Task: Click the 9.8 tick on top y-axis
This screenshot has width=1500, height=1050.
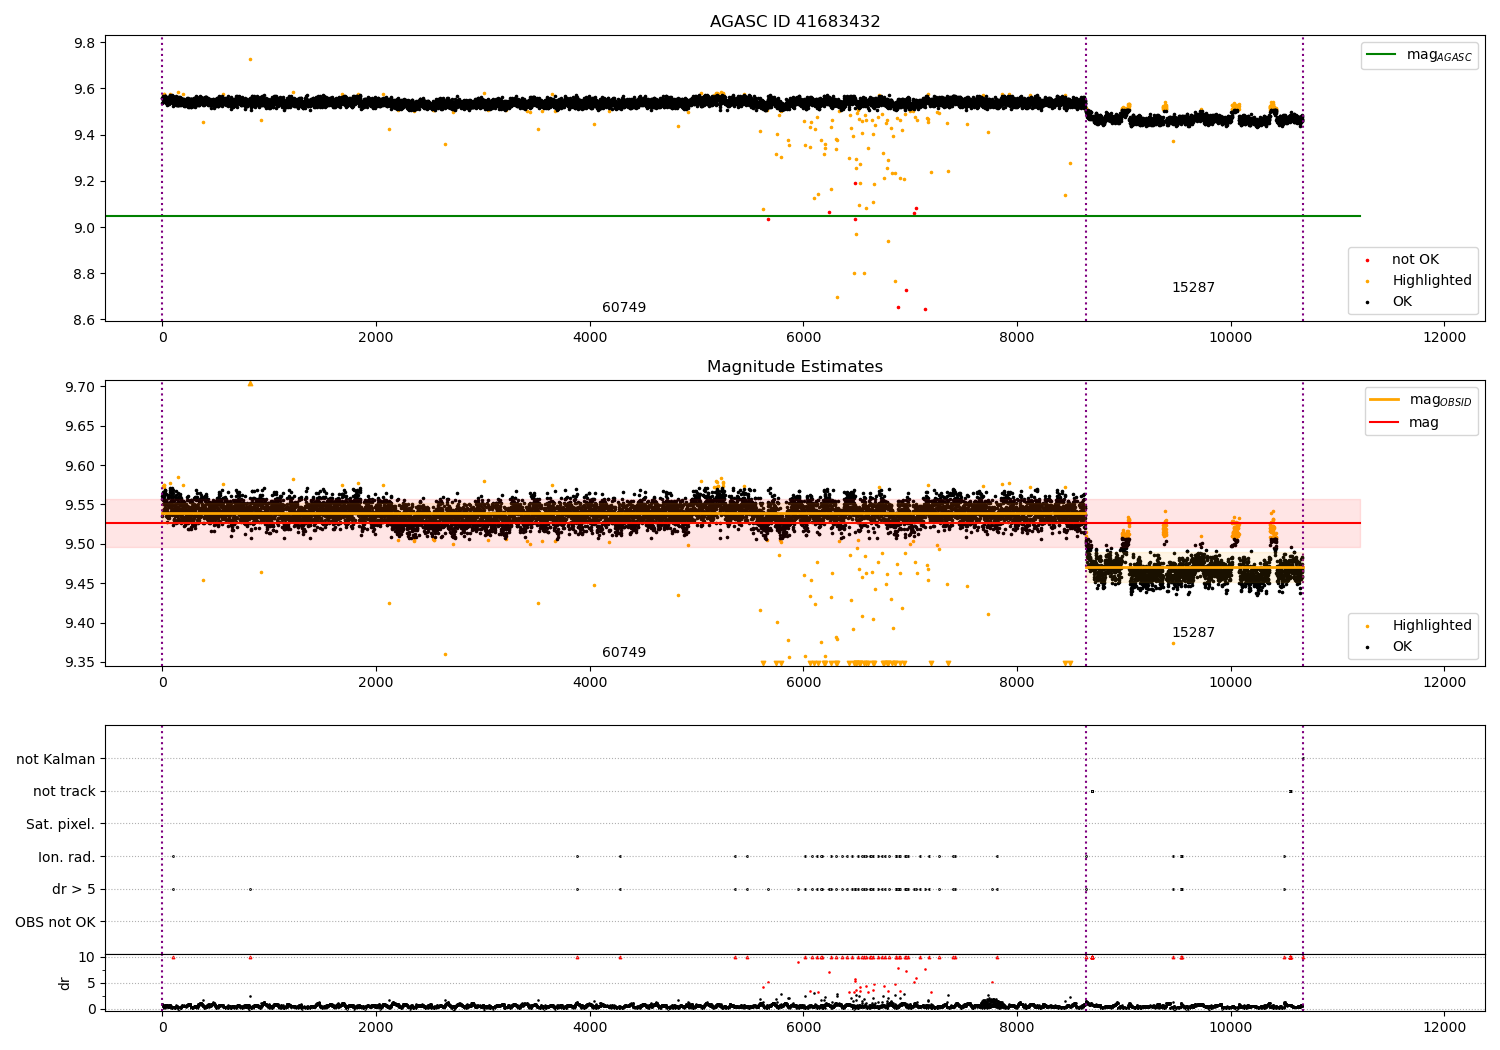Action: pyautogui.click(x=84, y=43)
